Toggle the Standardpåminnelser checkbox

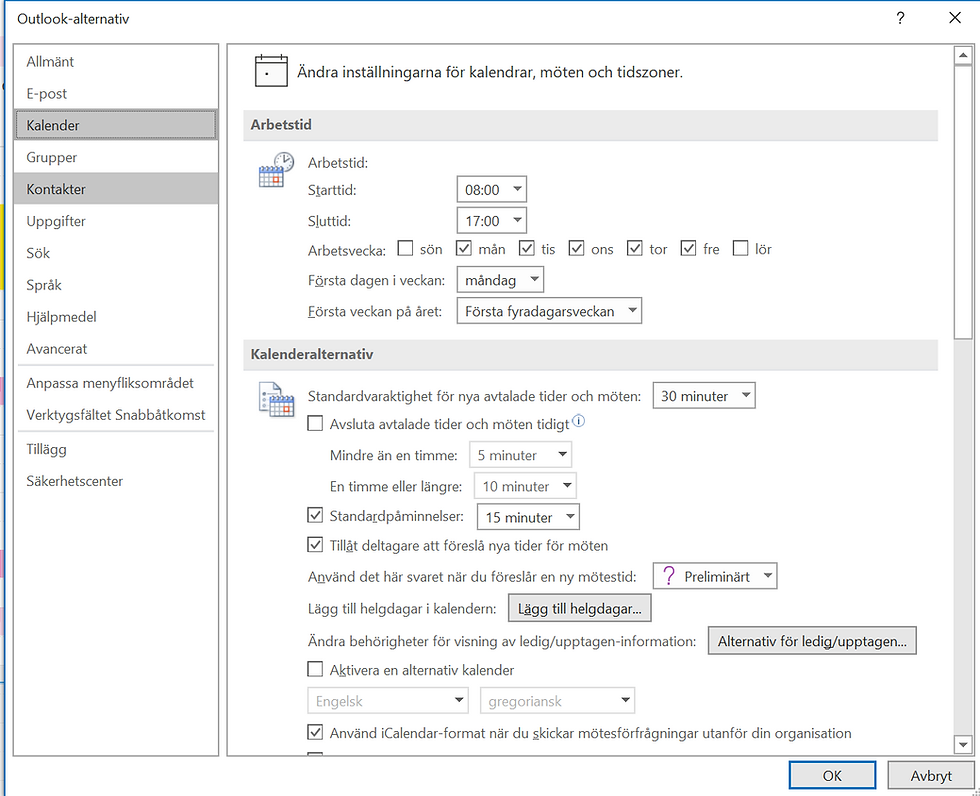click(315, 515)
